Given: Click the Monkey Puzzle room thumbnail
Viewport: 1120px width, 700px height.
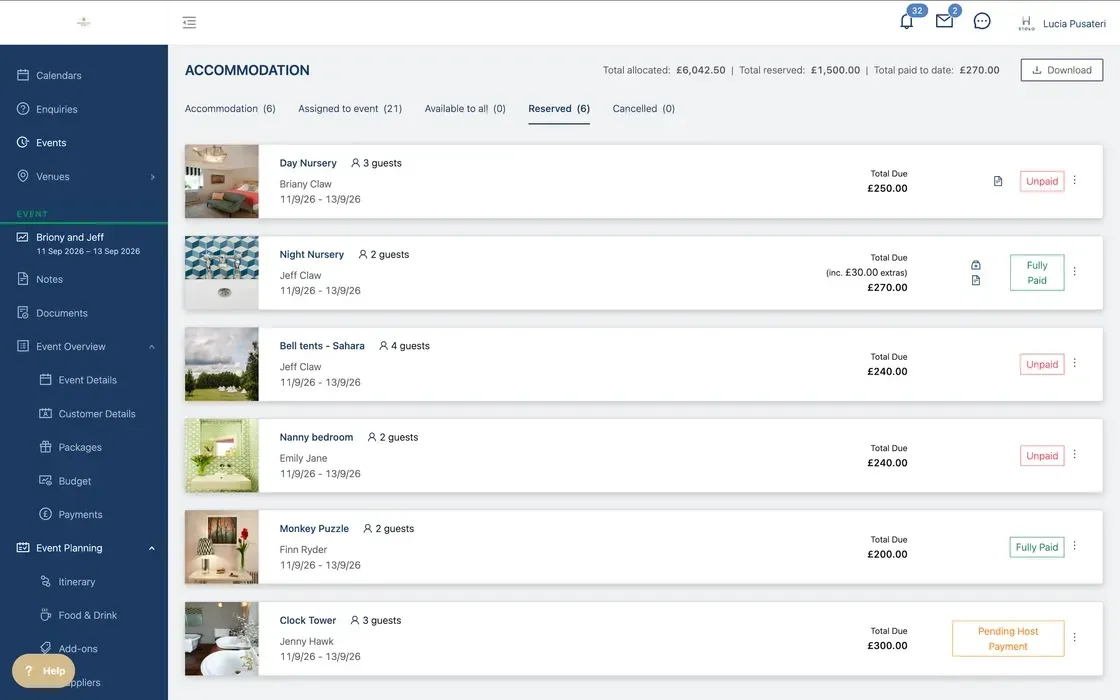Looking at the screenshot, I should pyautogui.click(x=221, y=547).
